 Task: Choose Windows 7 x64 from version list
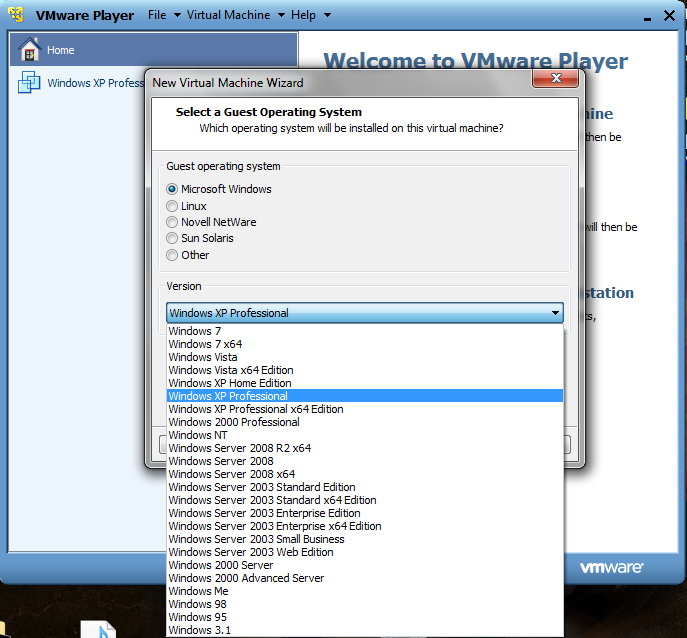tap(365, 344)
